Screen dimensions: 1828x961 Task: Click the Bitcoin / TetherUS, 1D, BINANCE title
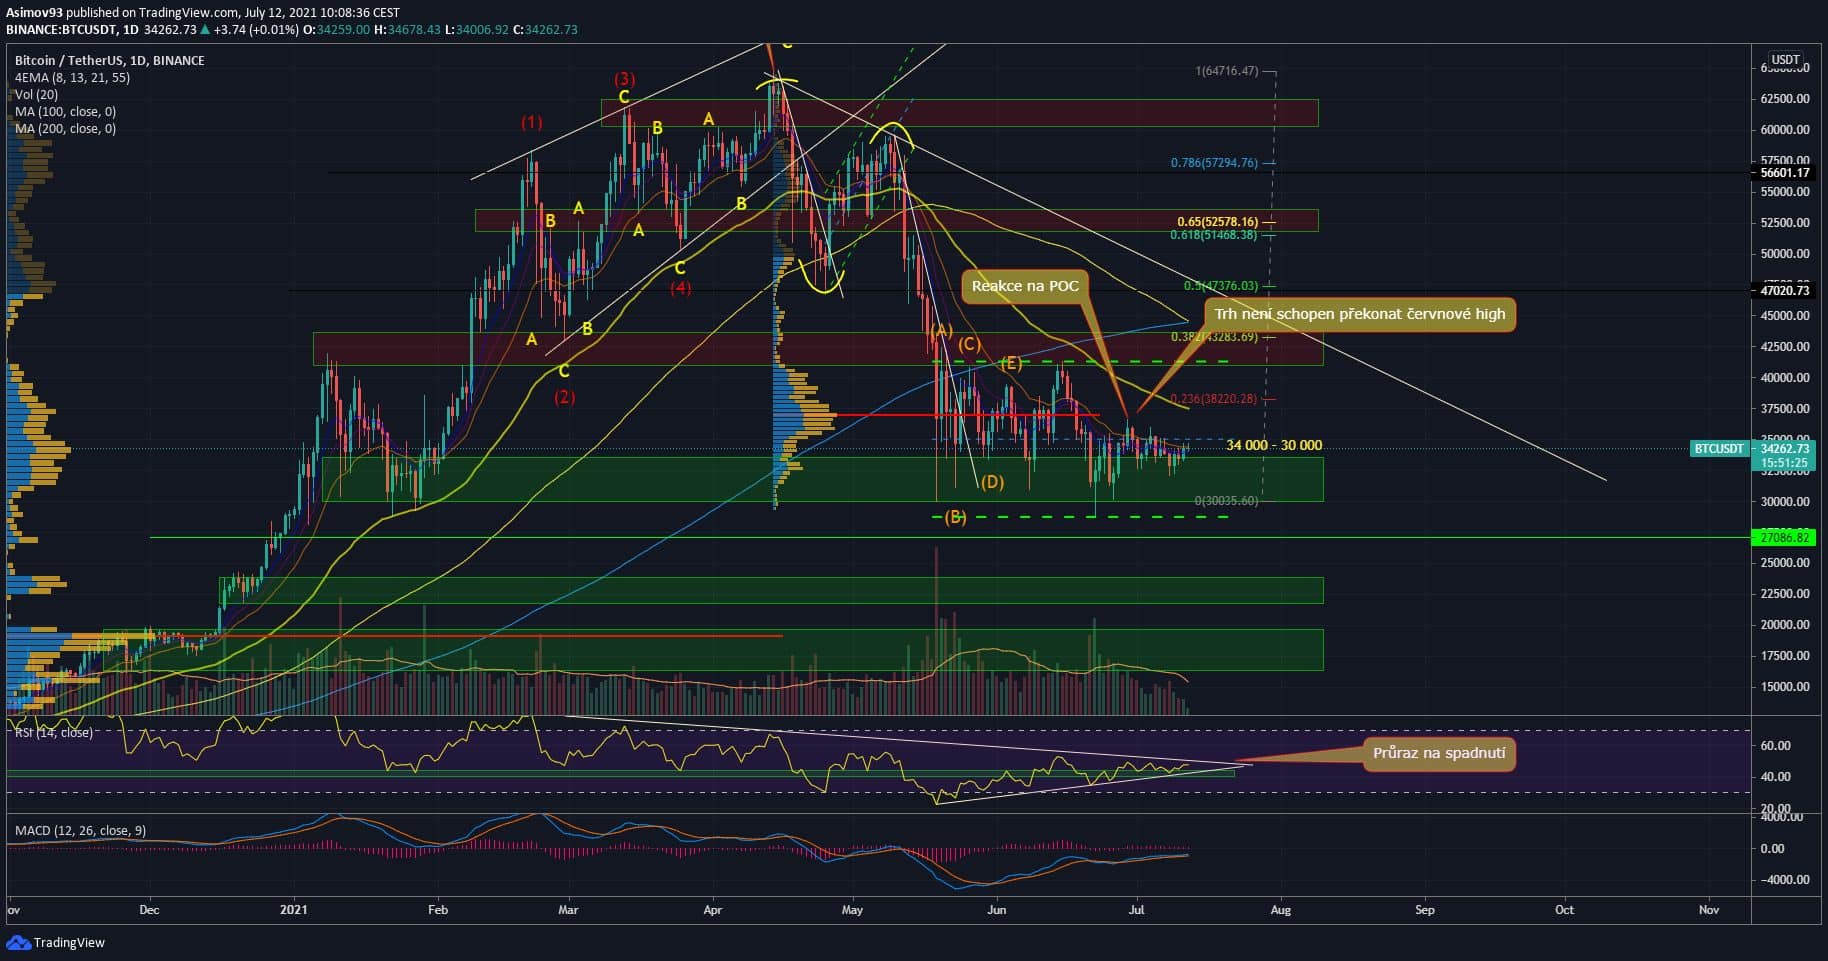[110, 60]
